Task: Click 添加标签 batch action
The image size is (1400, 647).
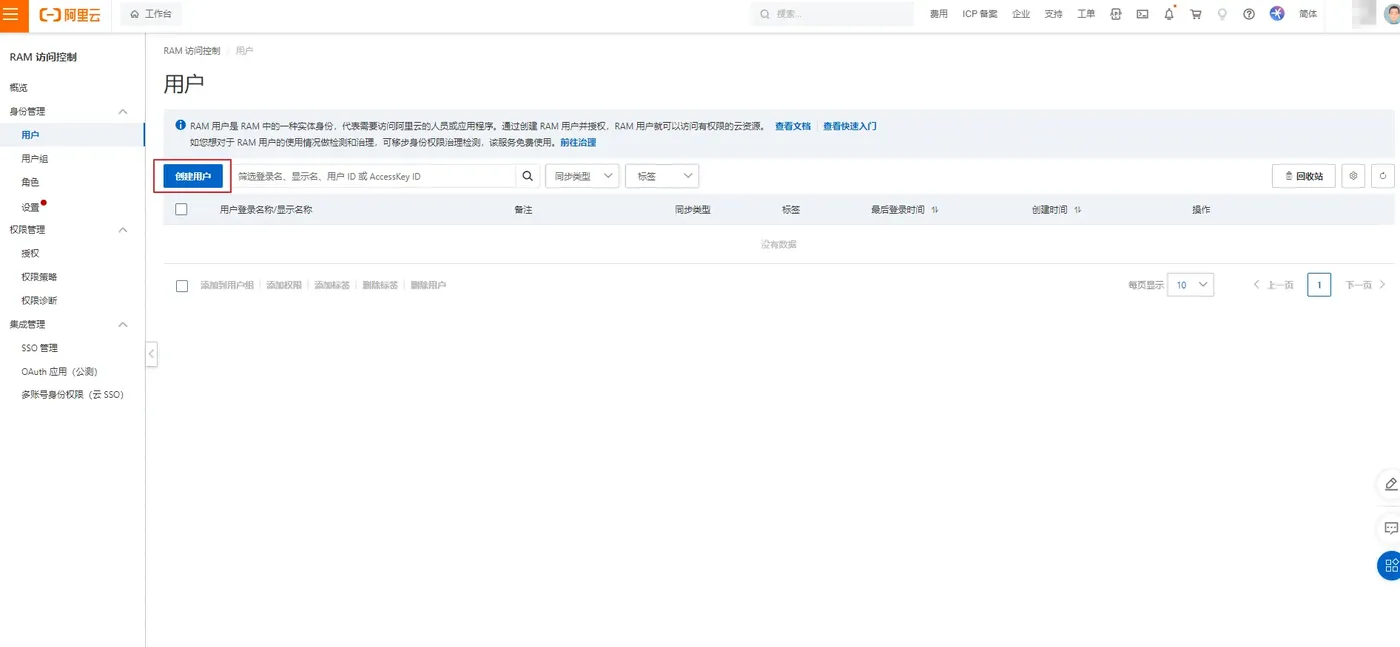Action: coord(332,286)
